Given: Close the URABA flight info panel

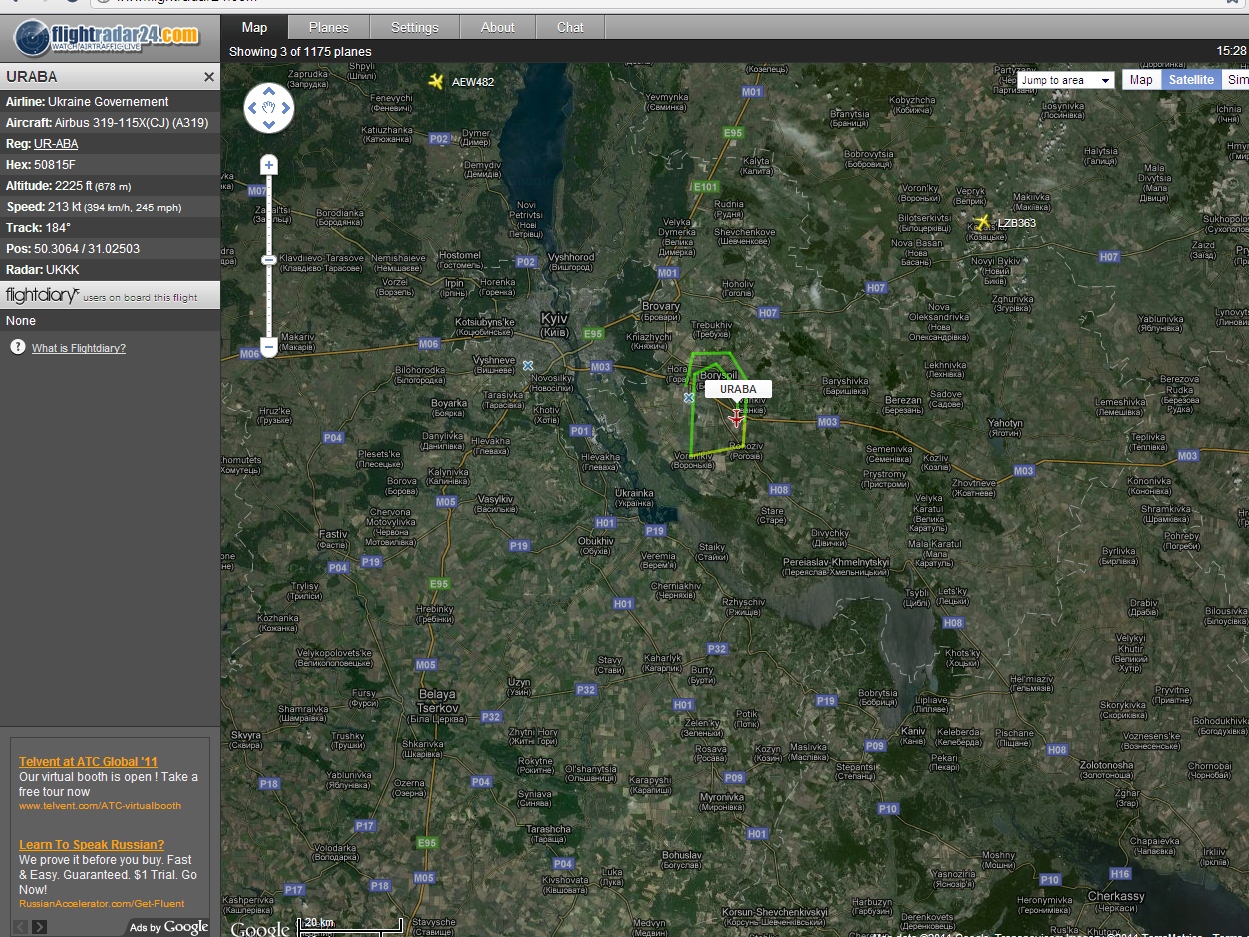Looking at the screenshot, I should tap(209, 77).
